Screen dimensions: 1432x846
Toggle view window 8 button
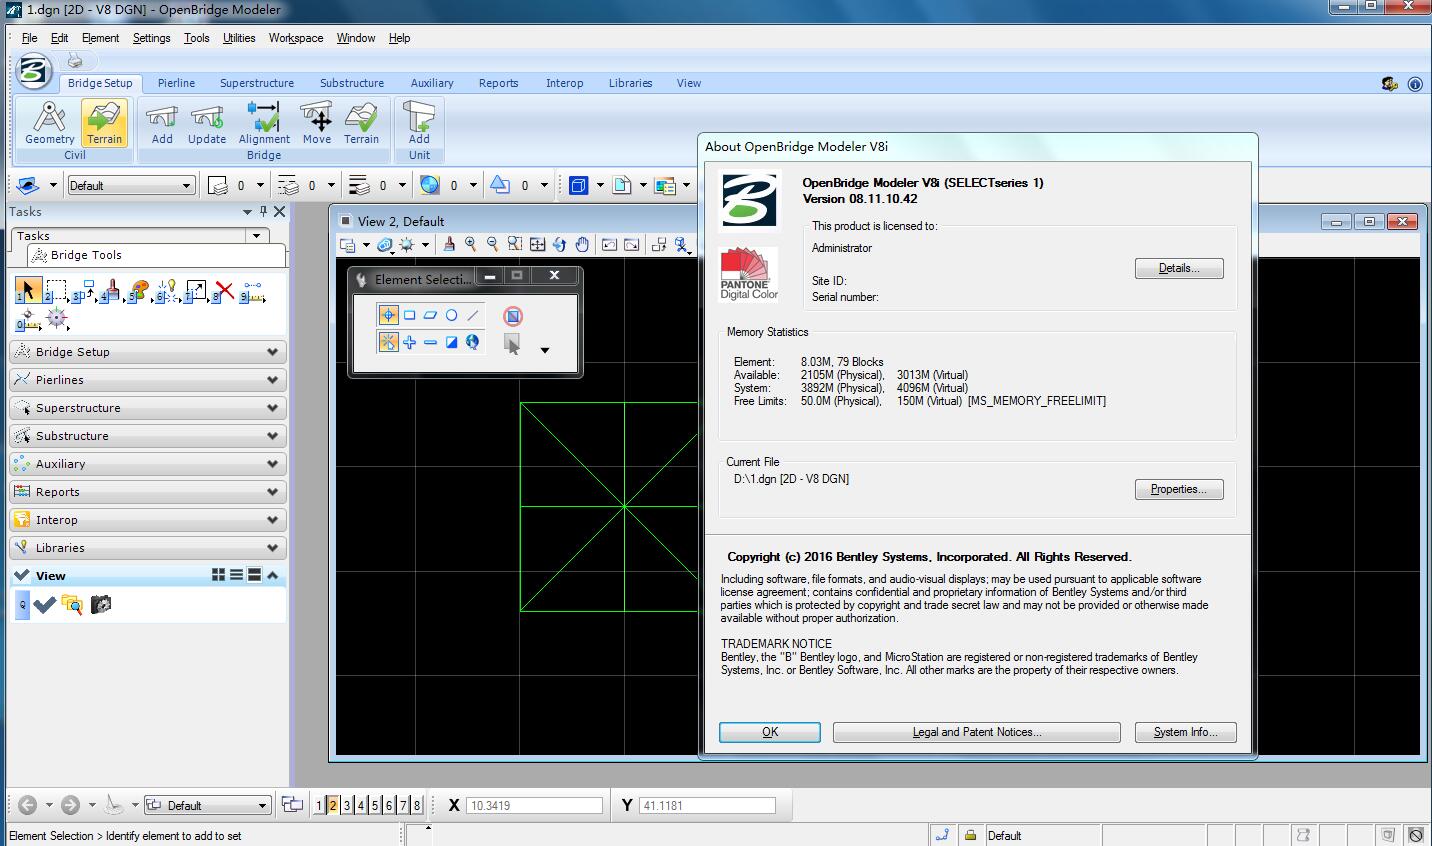(x=417, y=805)
